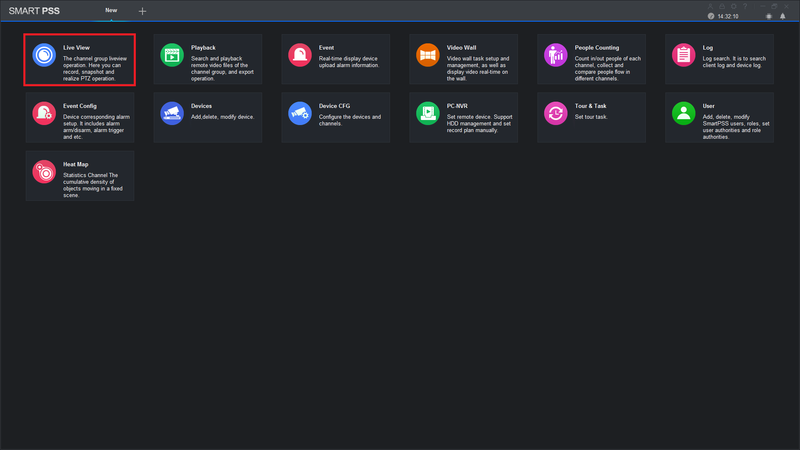Screen dimensions: 800x450
Task: Open the Devices management icon
Action: [172, 113]
